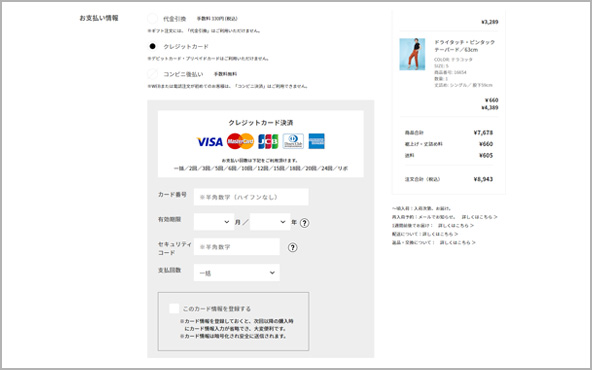Click the installment options list text
The height and width of the screenshot is (370, 592).
pyautogui.click(x=261, y=169)
